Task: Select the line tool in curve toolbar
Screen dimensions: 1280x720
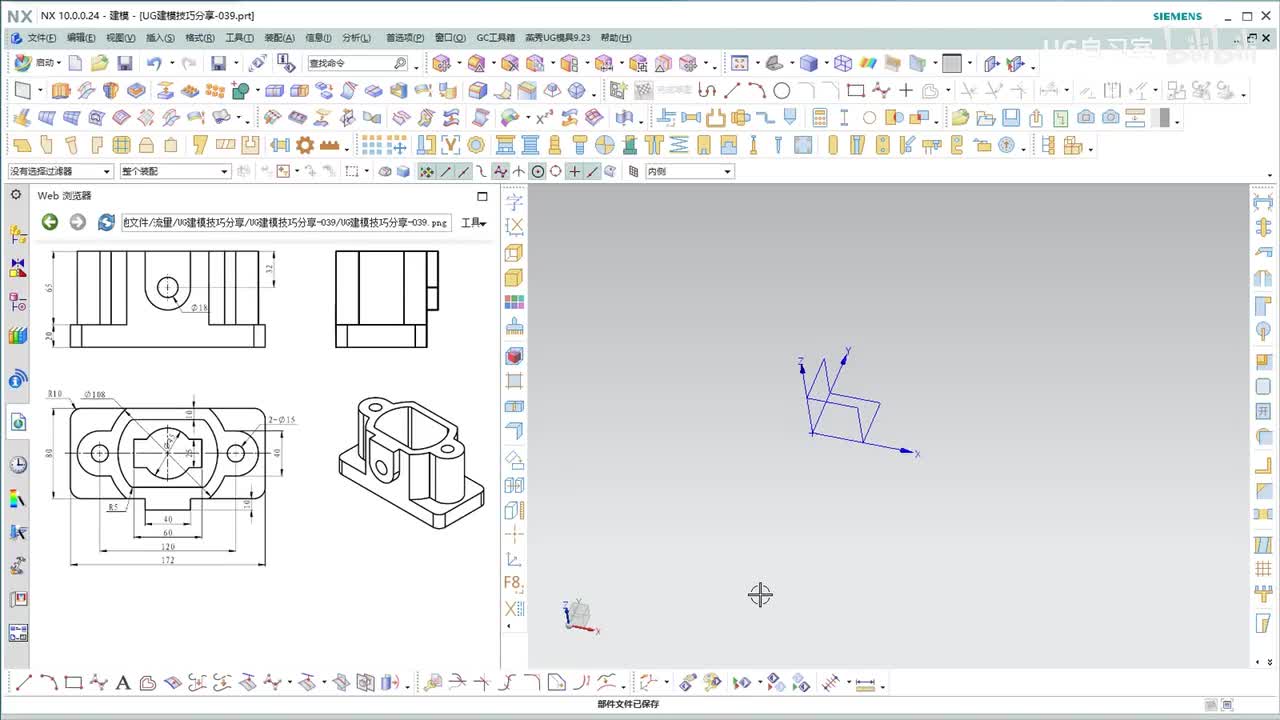Action: coord(733,91)
